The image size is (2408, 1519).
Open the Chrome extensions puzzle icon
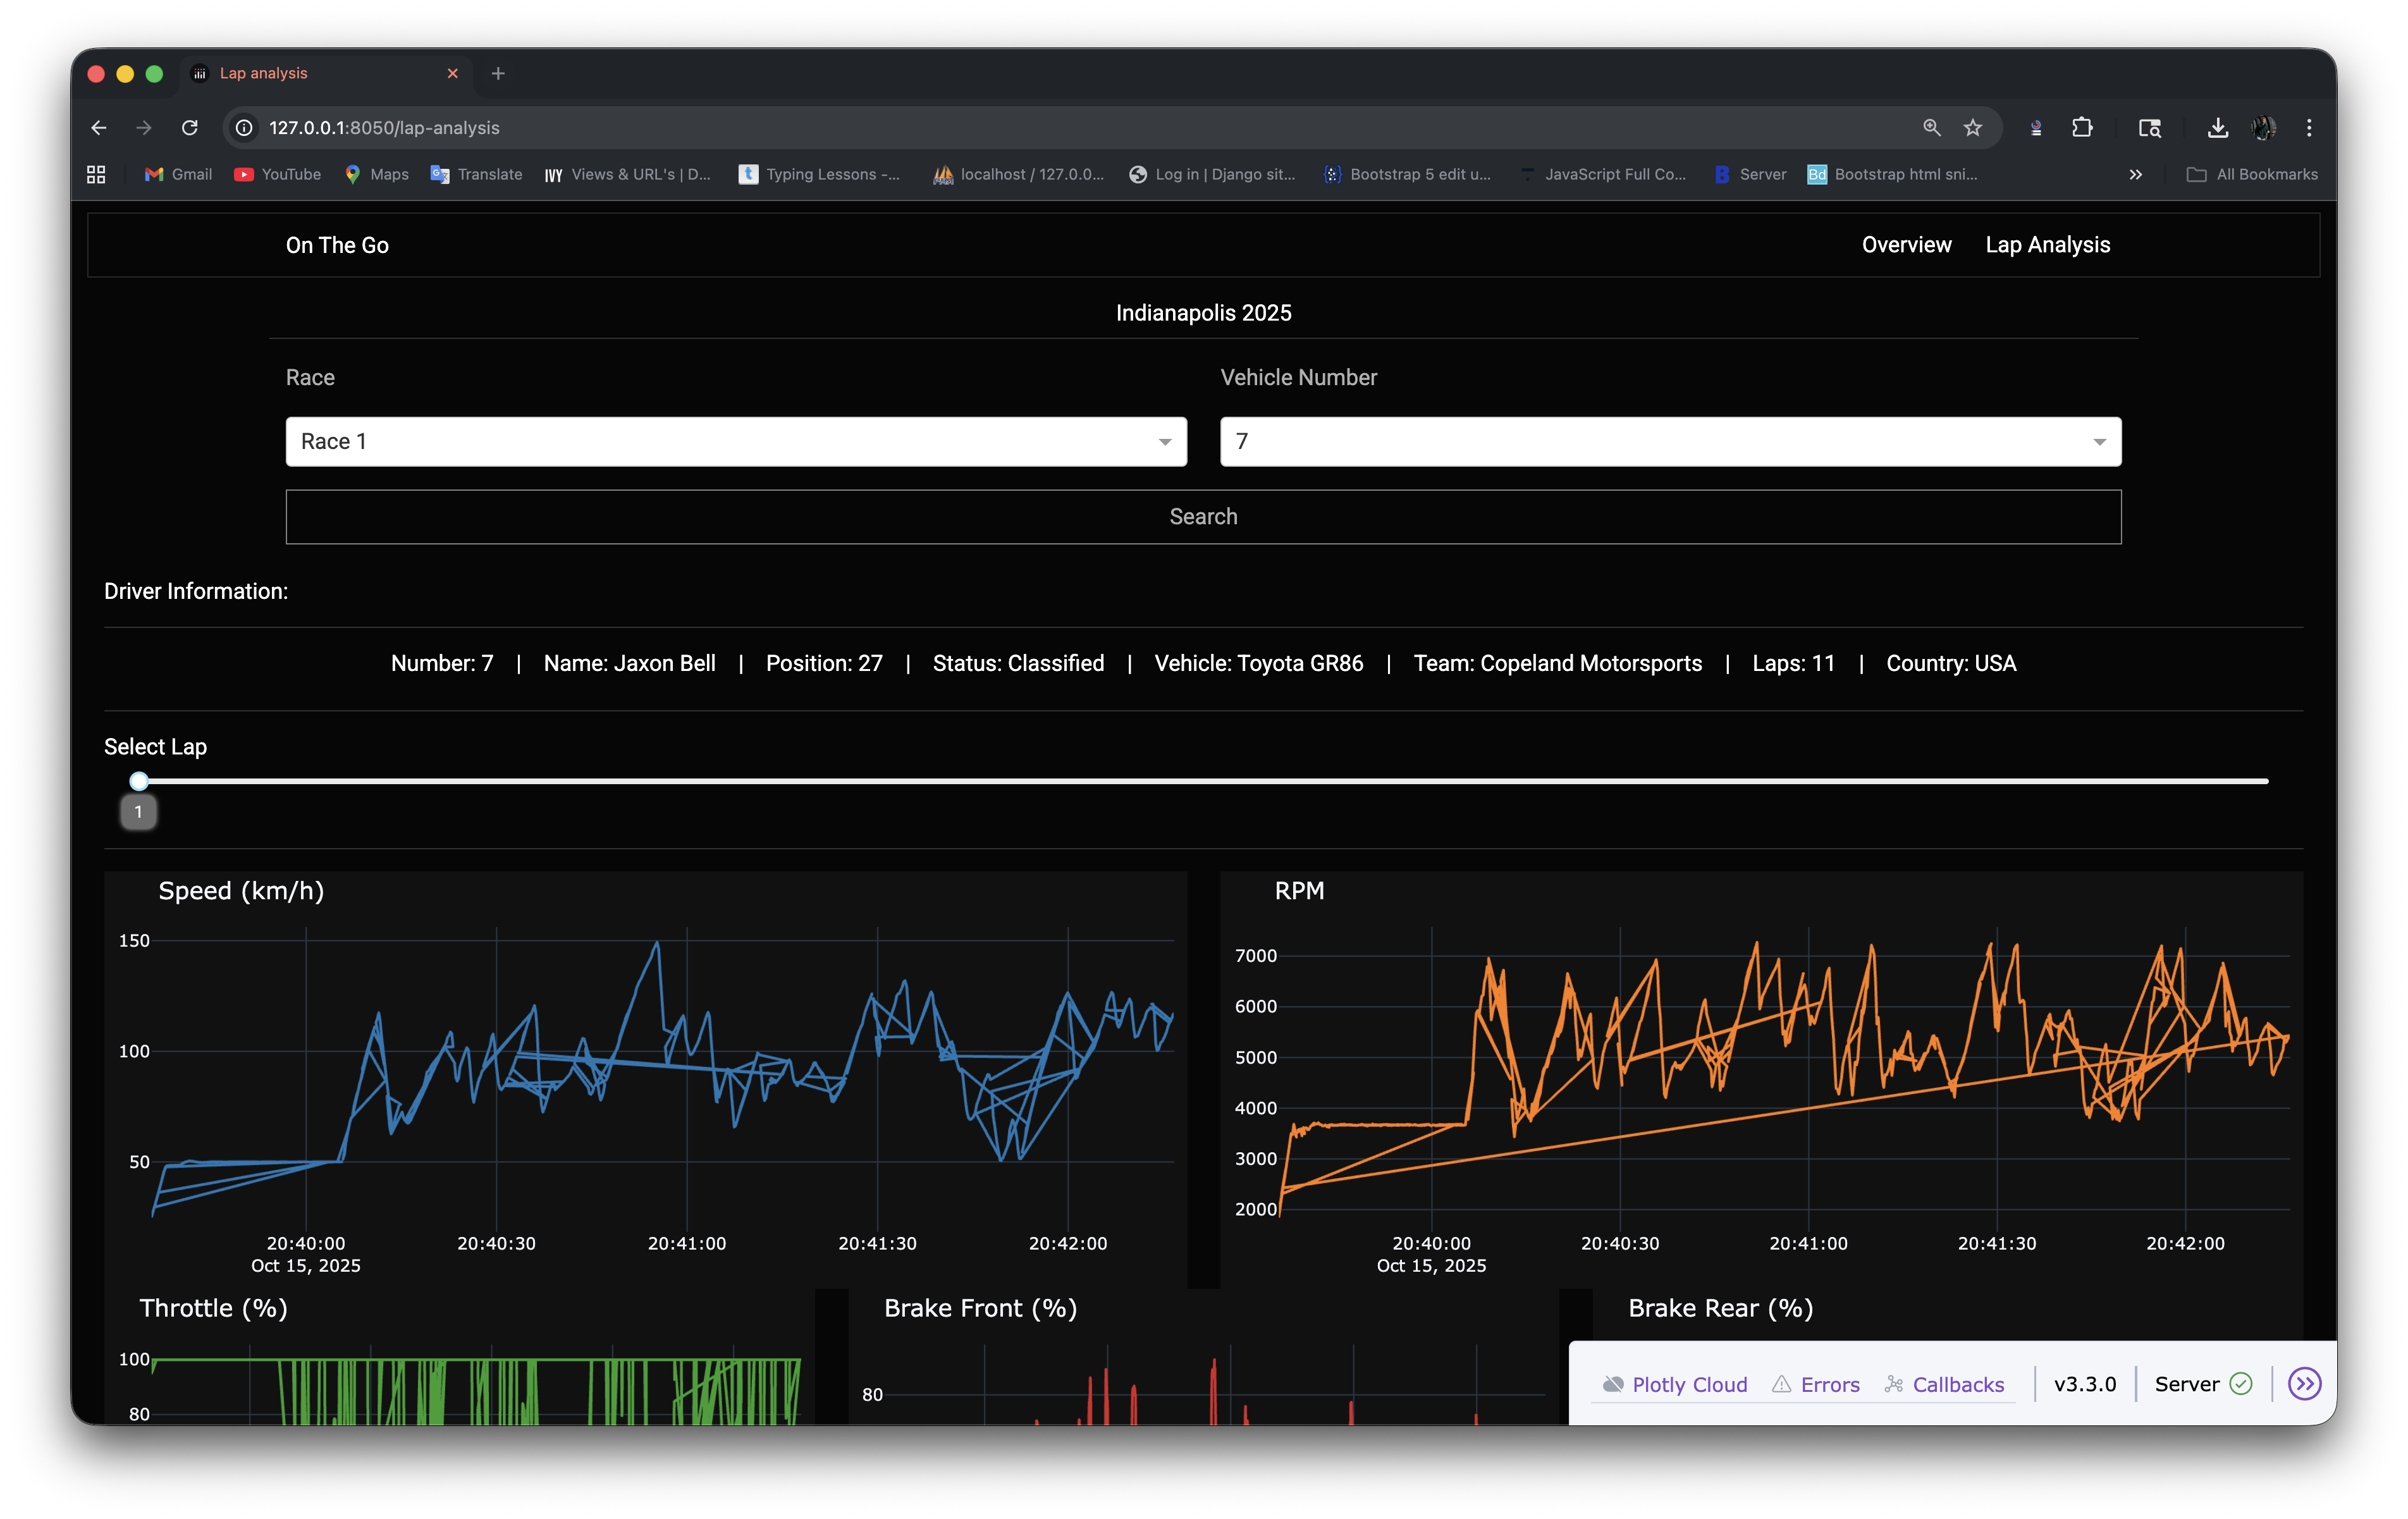(x=2082, y=128)
